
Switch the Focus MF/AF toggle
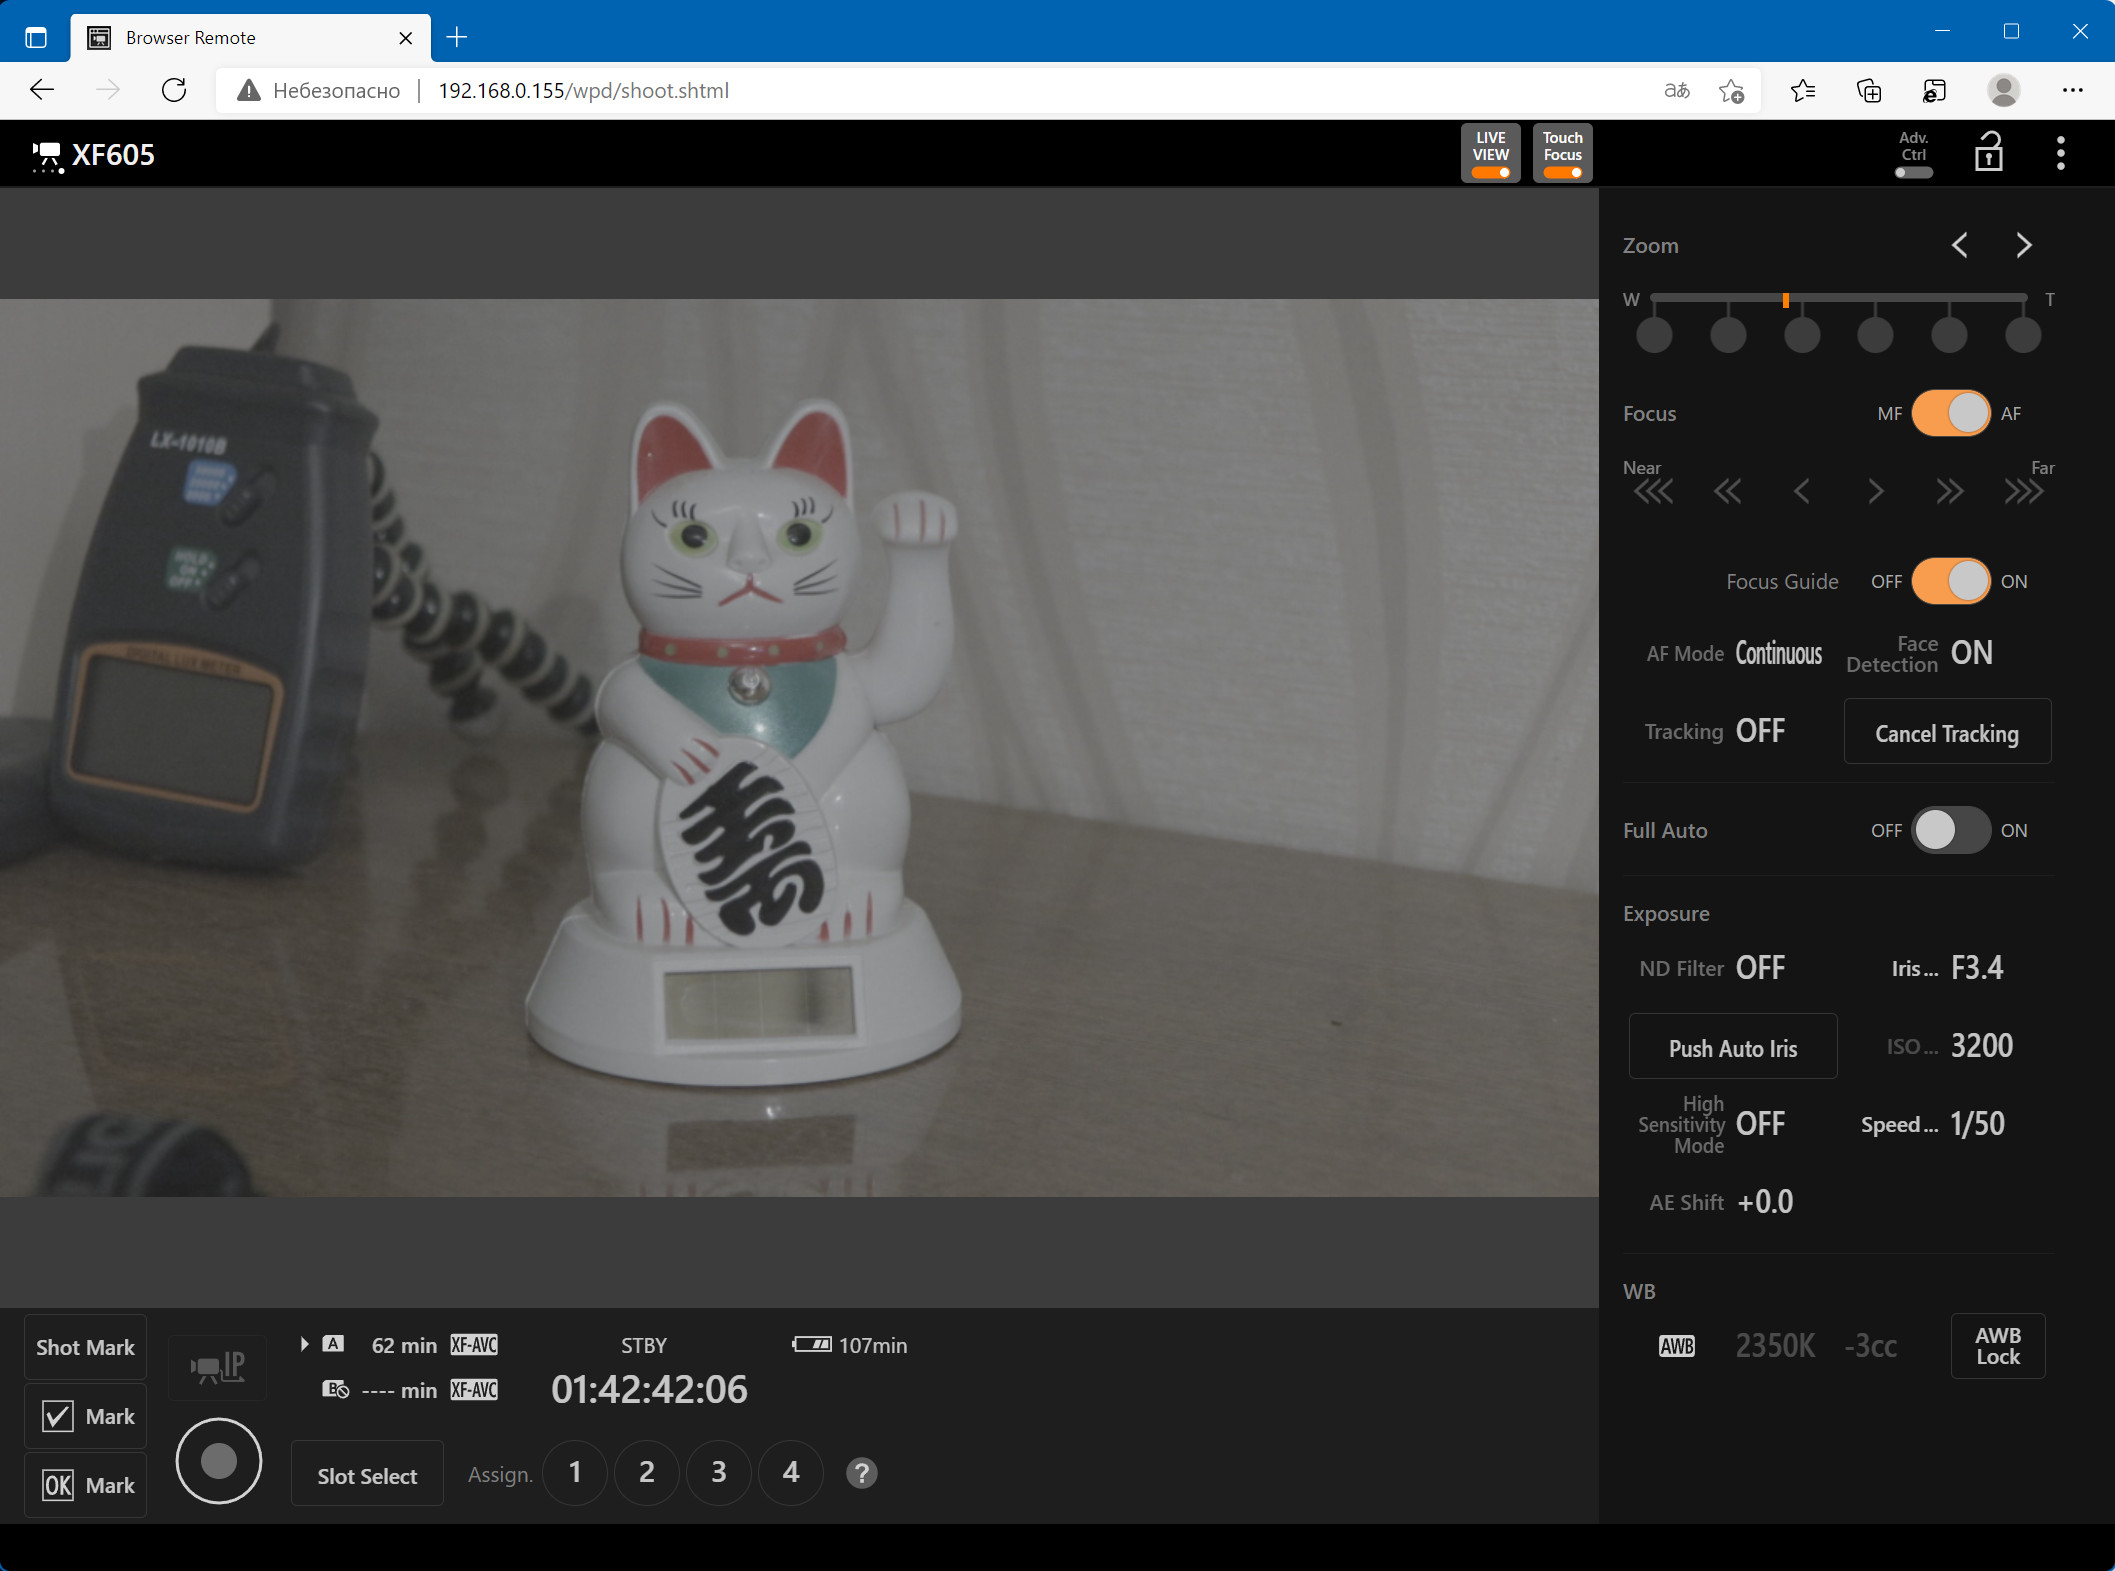[1950, 413]
